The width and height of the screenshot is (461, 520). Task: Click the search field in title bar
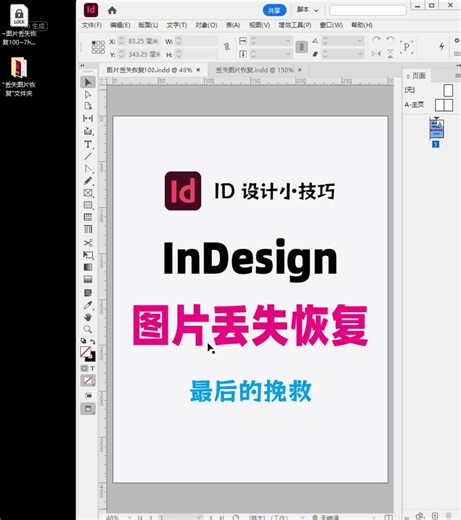click(368, 10)
